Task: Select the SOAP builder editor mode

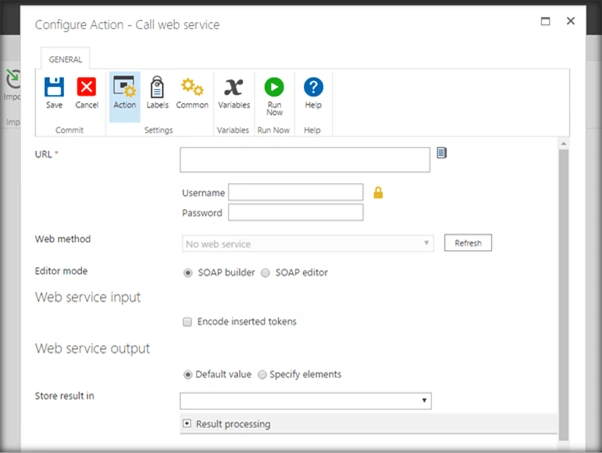Action: click(188, 273)
